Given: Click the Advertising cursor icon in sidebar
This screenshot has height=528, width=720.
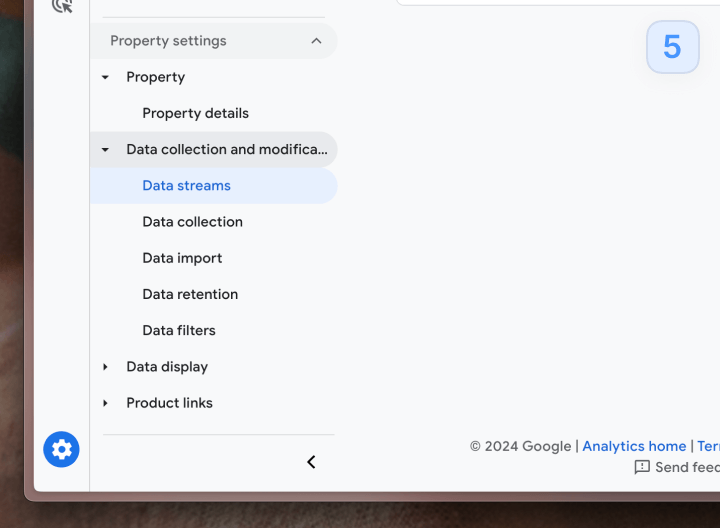Looking at the screenshot, I should point(62,6).
